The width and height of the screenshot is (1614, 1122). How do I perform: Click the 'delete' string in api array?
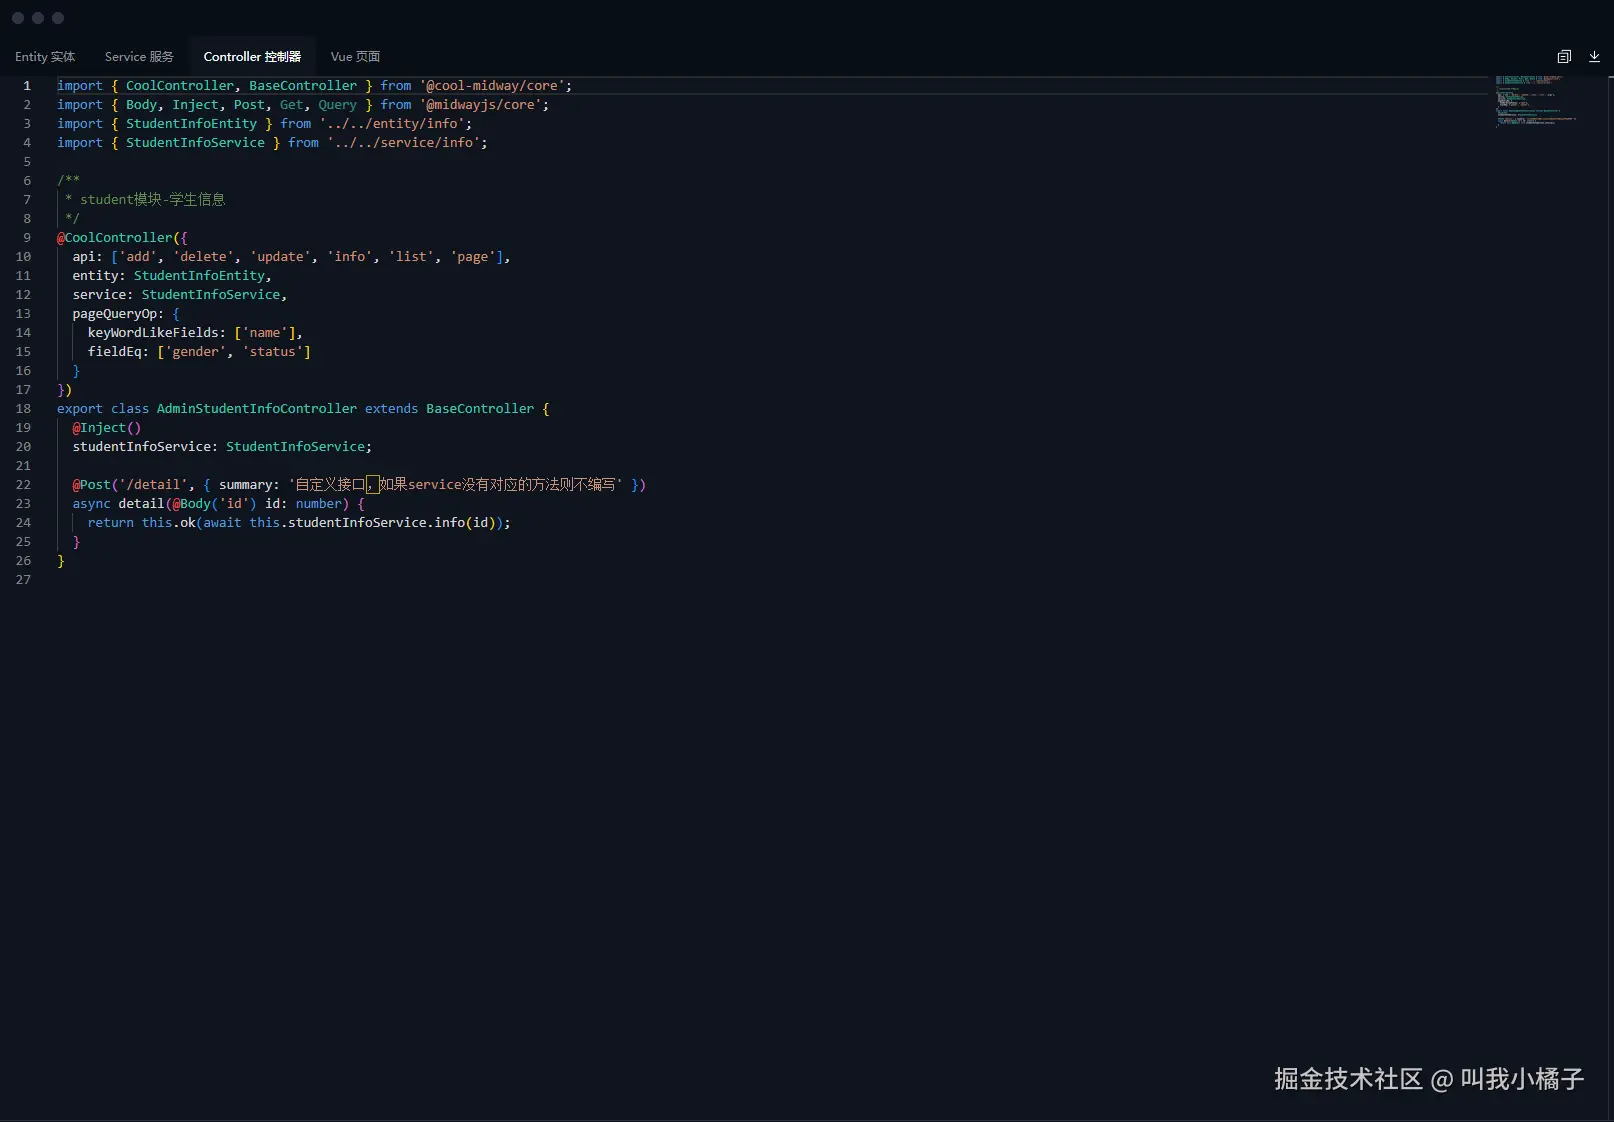click(203, 257)
